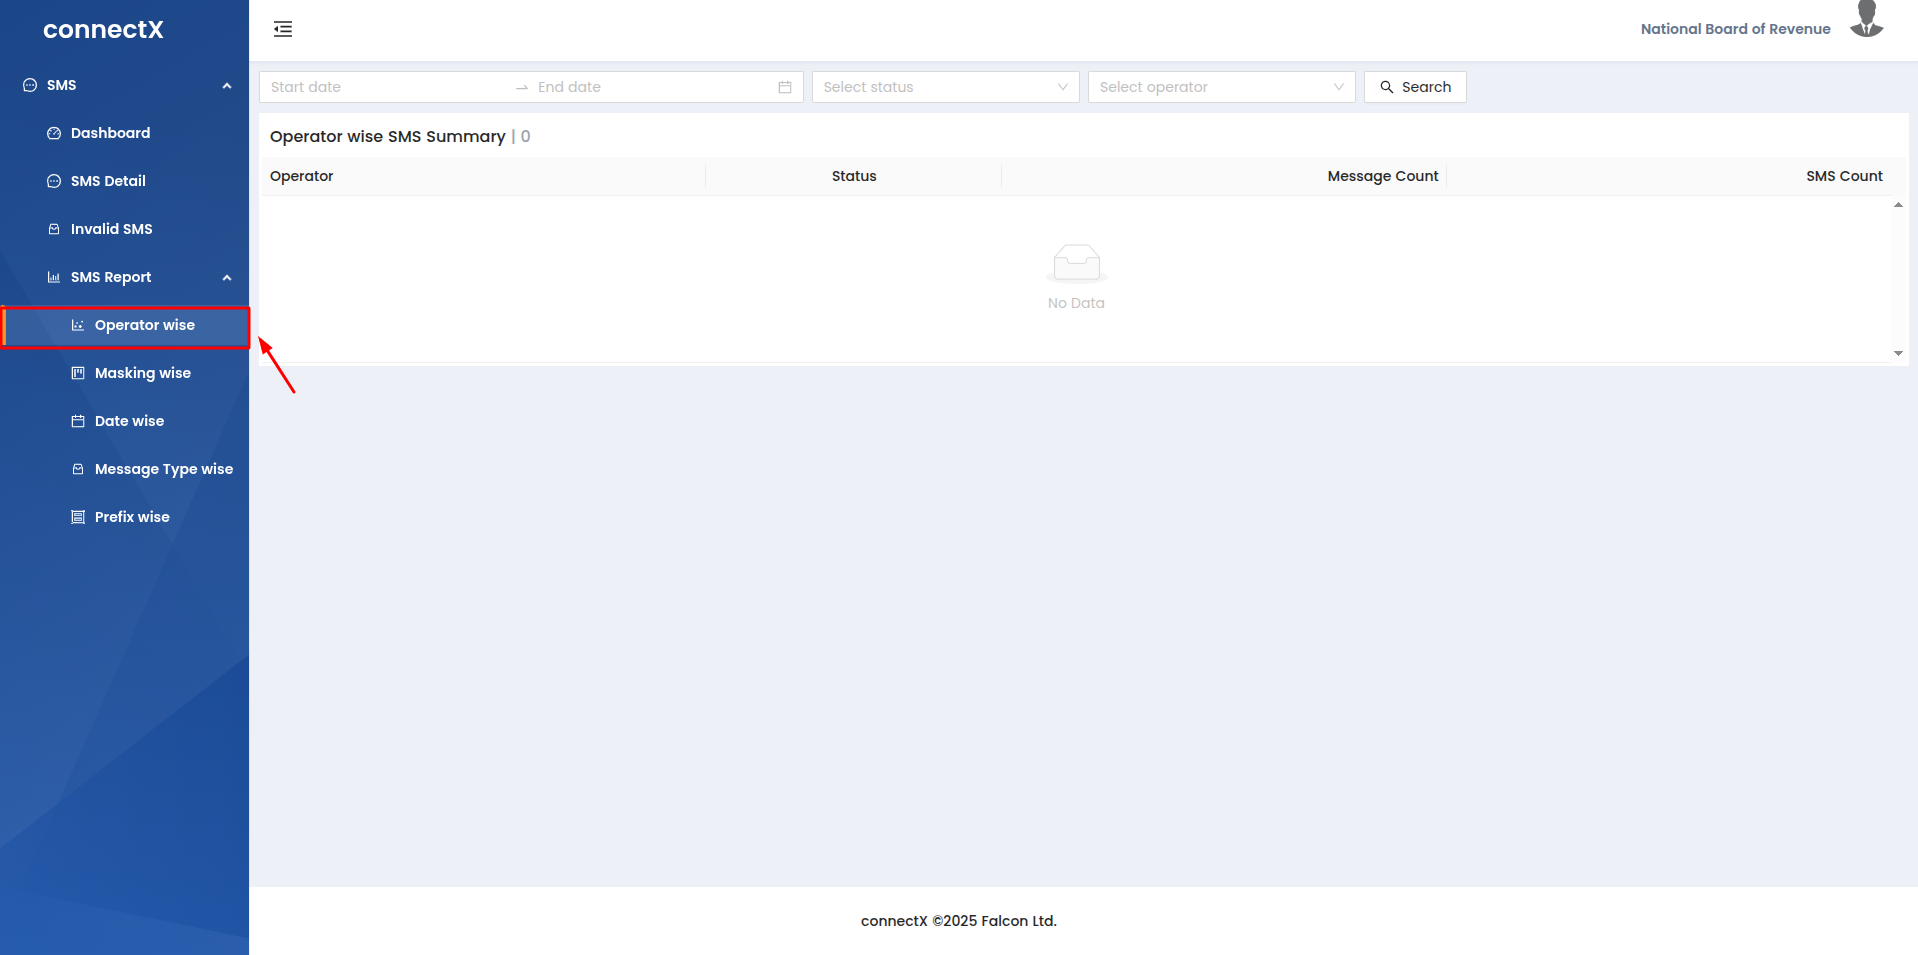Image resolution: width=1918 pixels, height=955 pixels.
Task: Click the connectX logo link
Action: coord(103,30)
